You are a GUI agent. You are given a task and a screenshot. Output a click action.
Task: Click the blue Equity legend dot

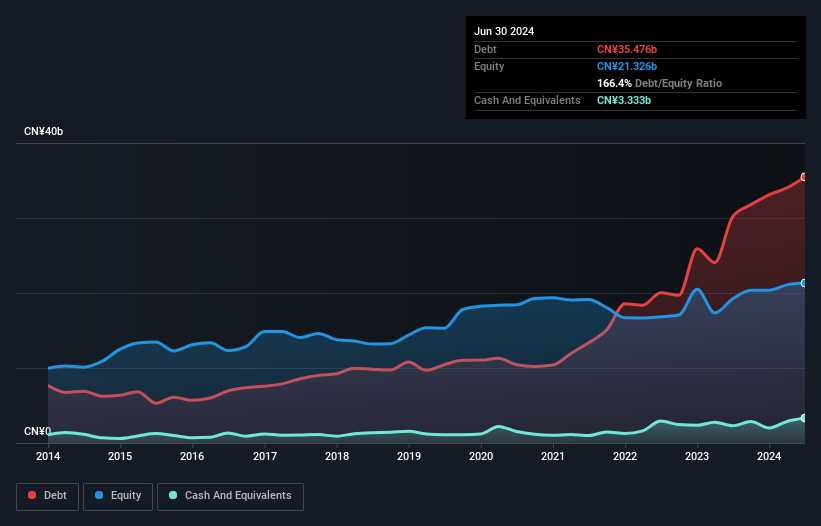(x=99, y=495)
